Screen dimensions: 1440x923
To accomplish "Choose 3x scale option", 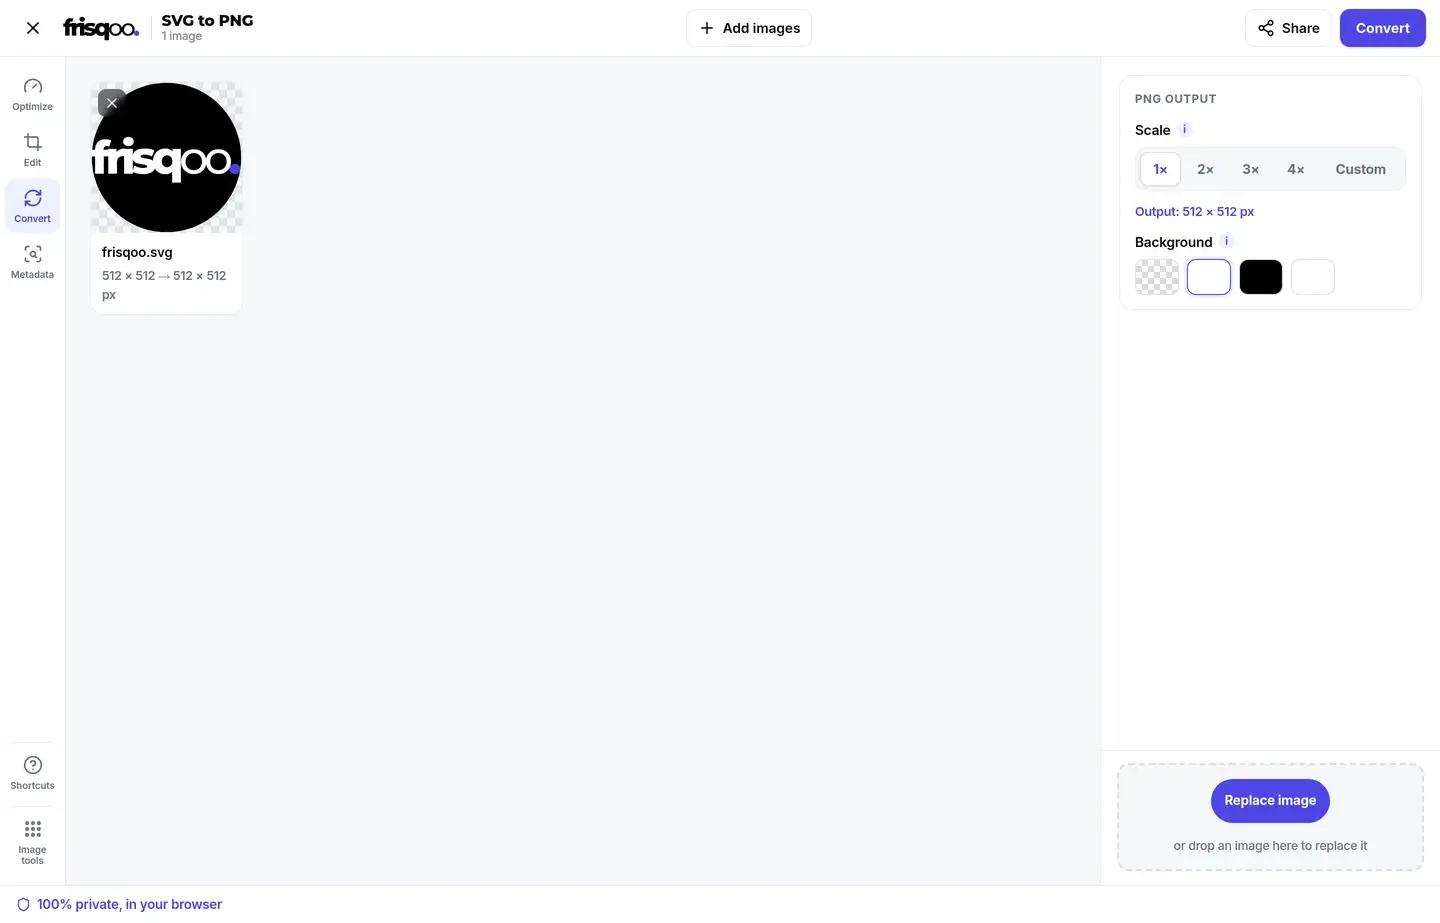I will click(x=1250, y=169).
